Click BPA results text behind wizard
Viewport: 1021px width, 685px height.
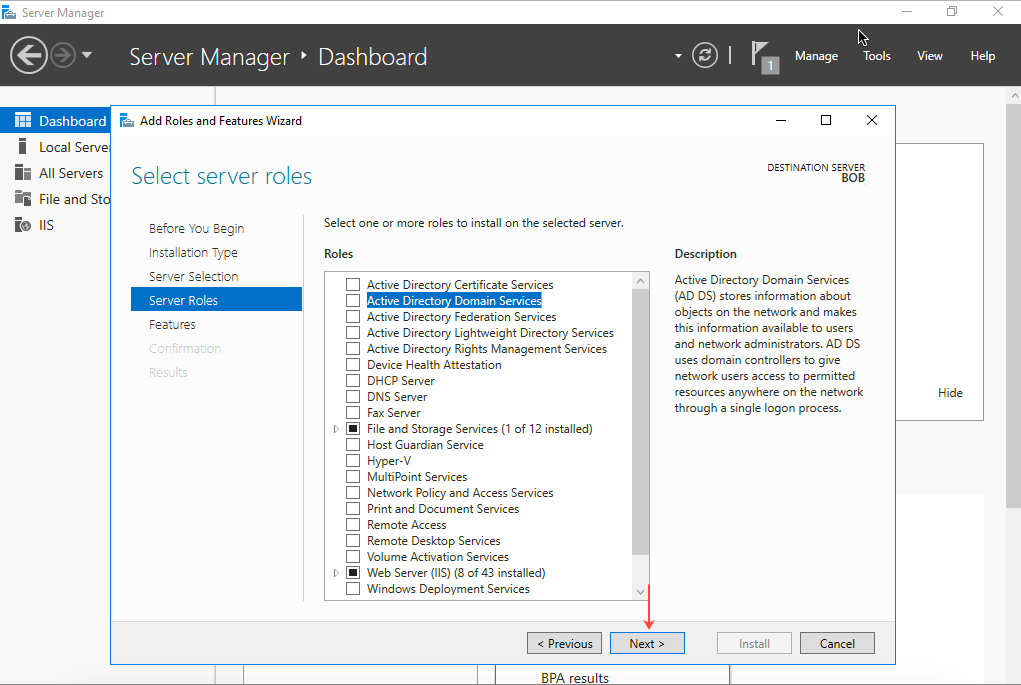pyautogui.click(x=575, y=678)
